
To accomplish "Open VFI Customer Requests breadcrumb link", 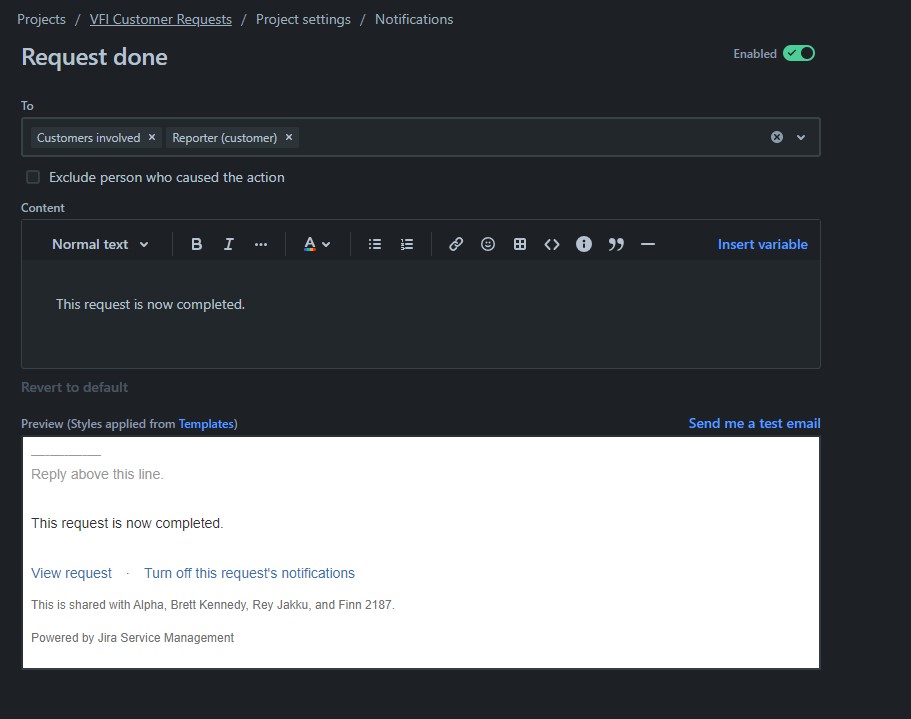I will (x=160, y=19).
